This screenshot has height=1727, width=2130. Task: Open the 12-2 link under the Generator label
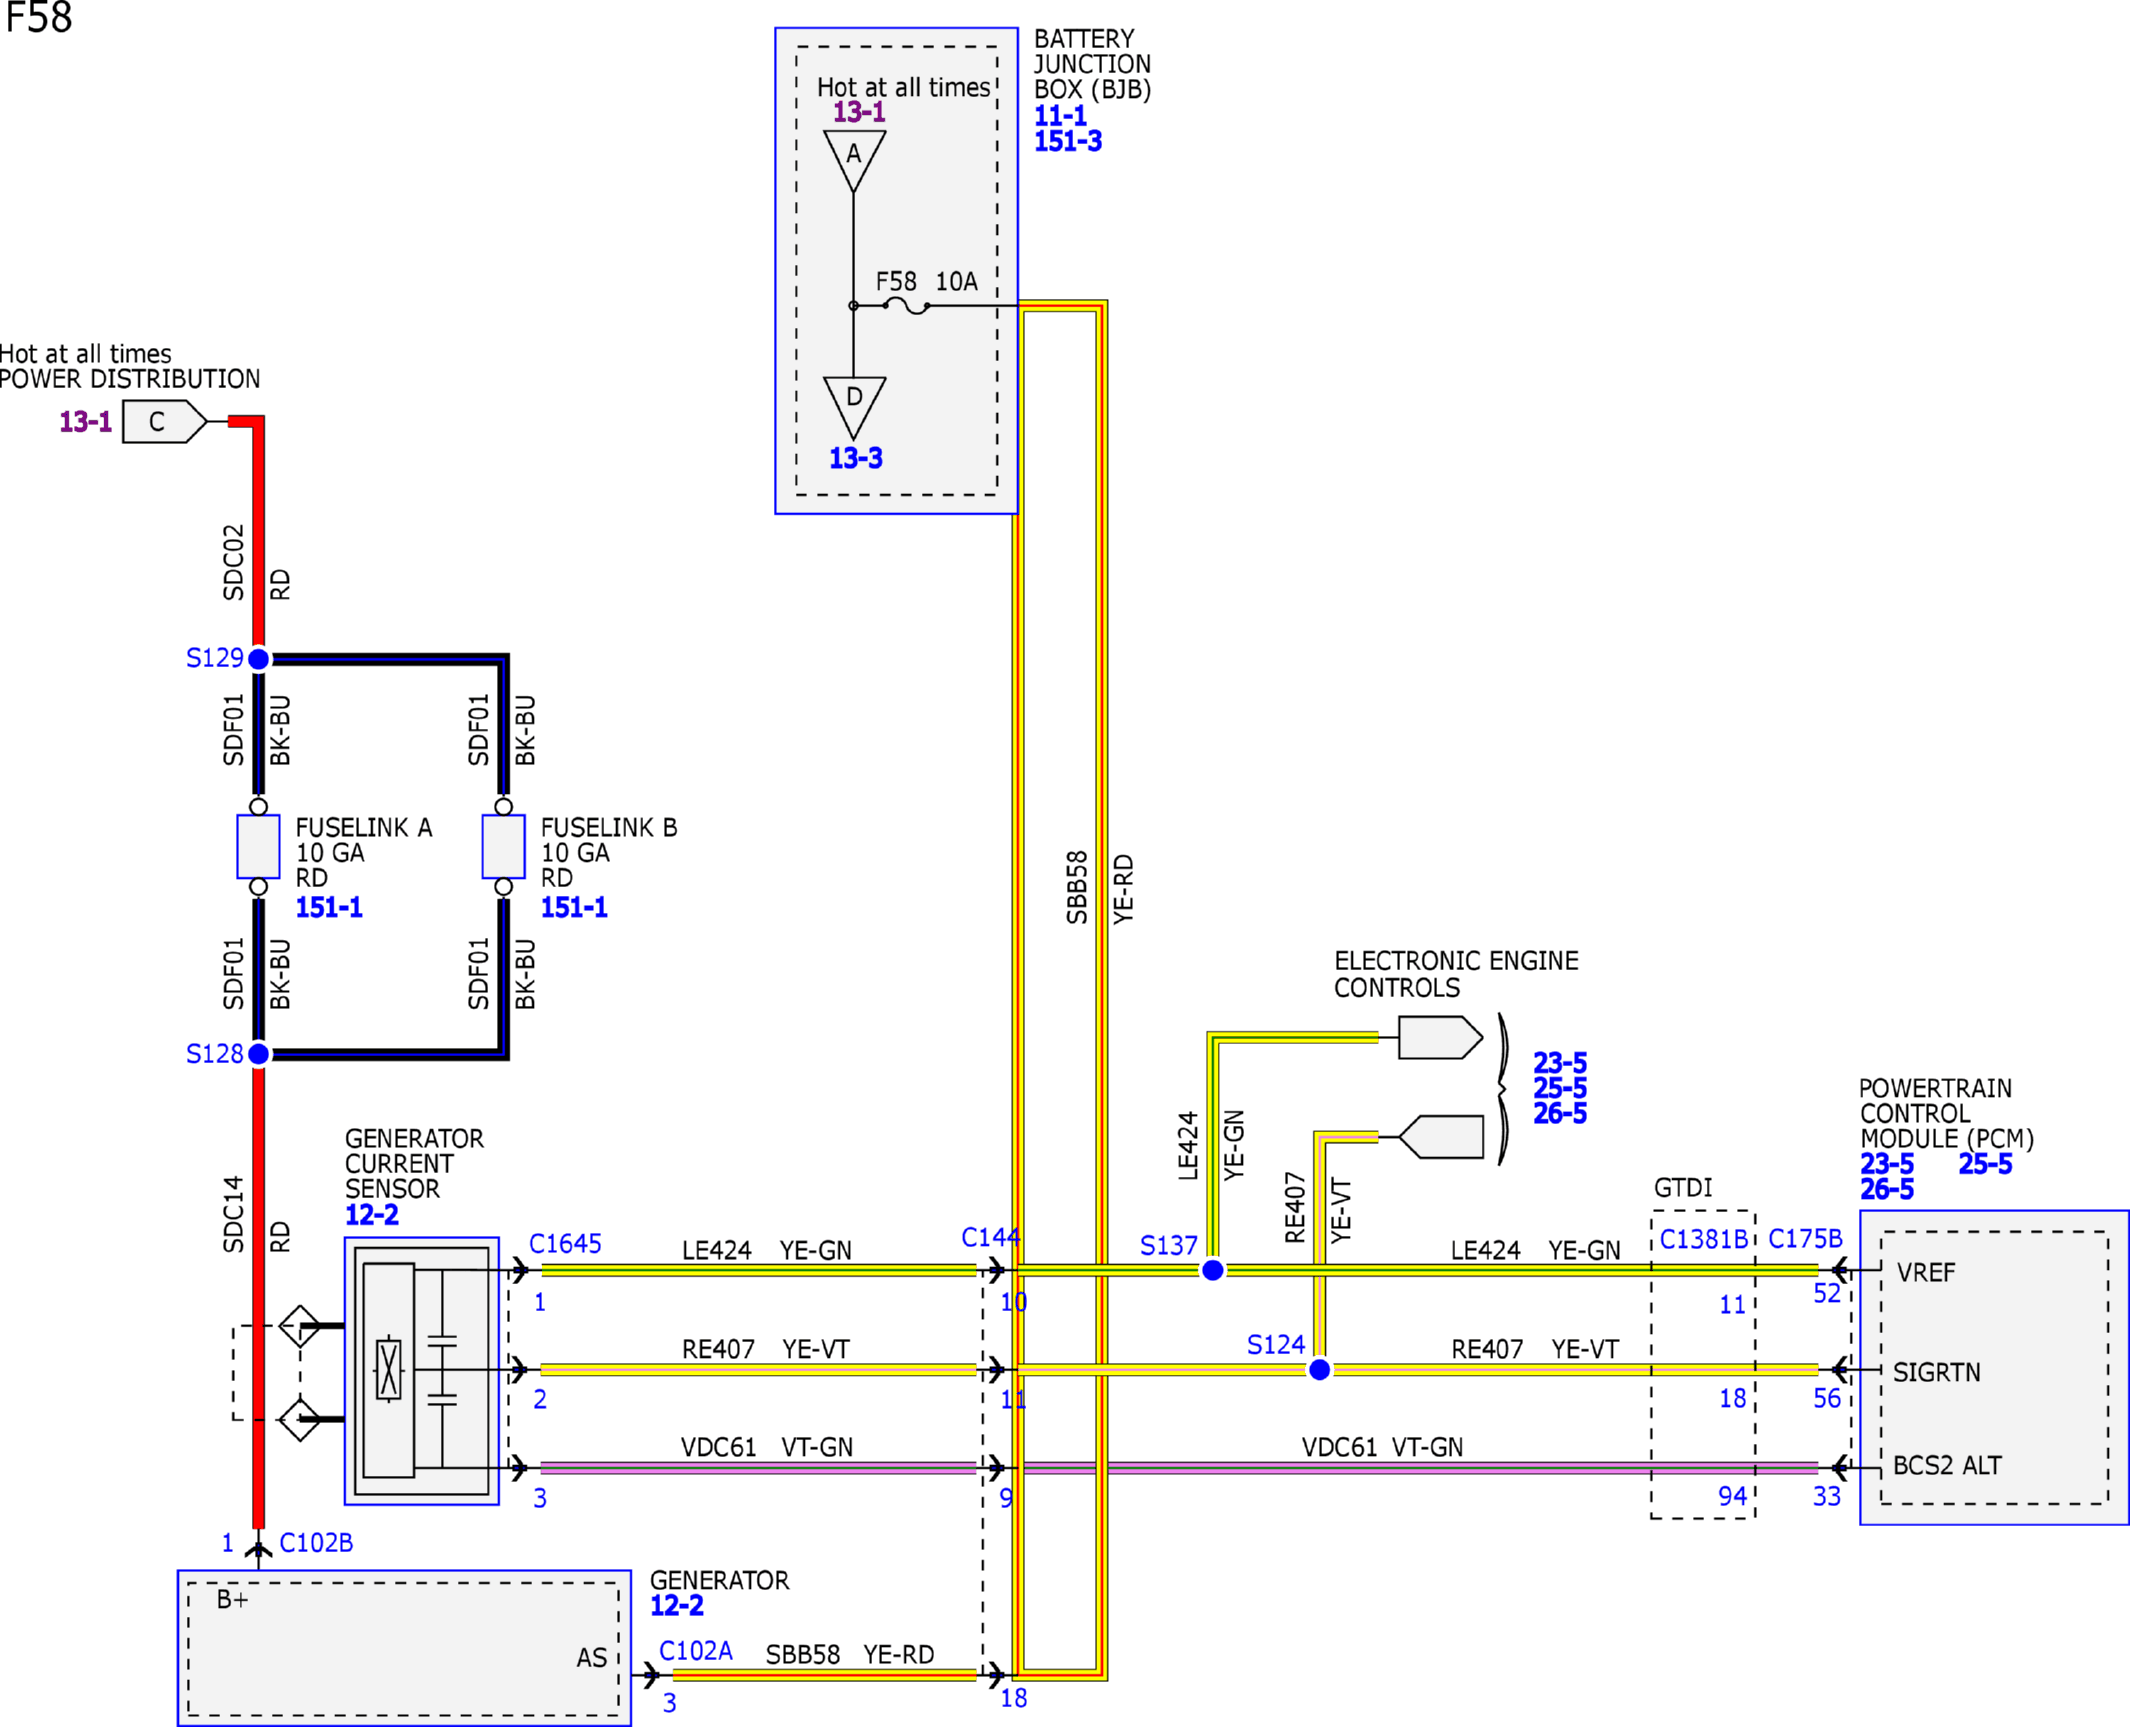[x=677, y=1605]
